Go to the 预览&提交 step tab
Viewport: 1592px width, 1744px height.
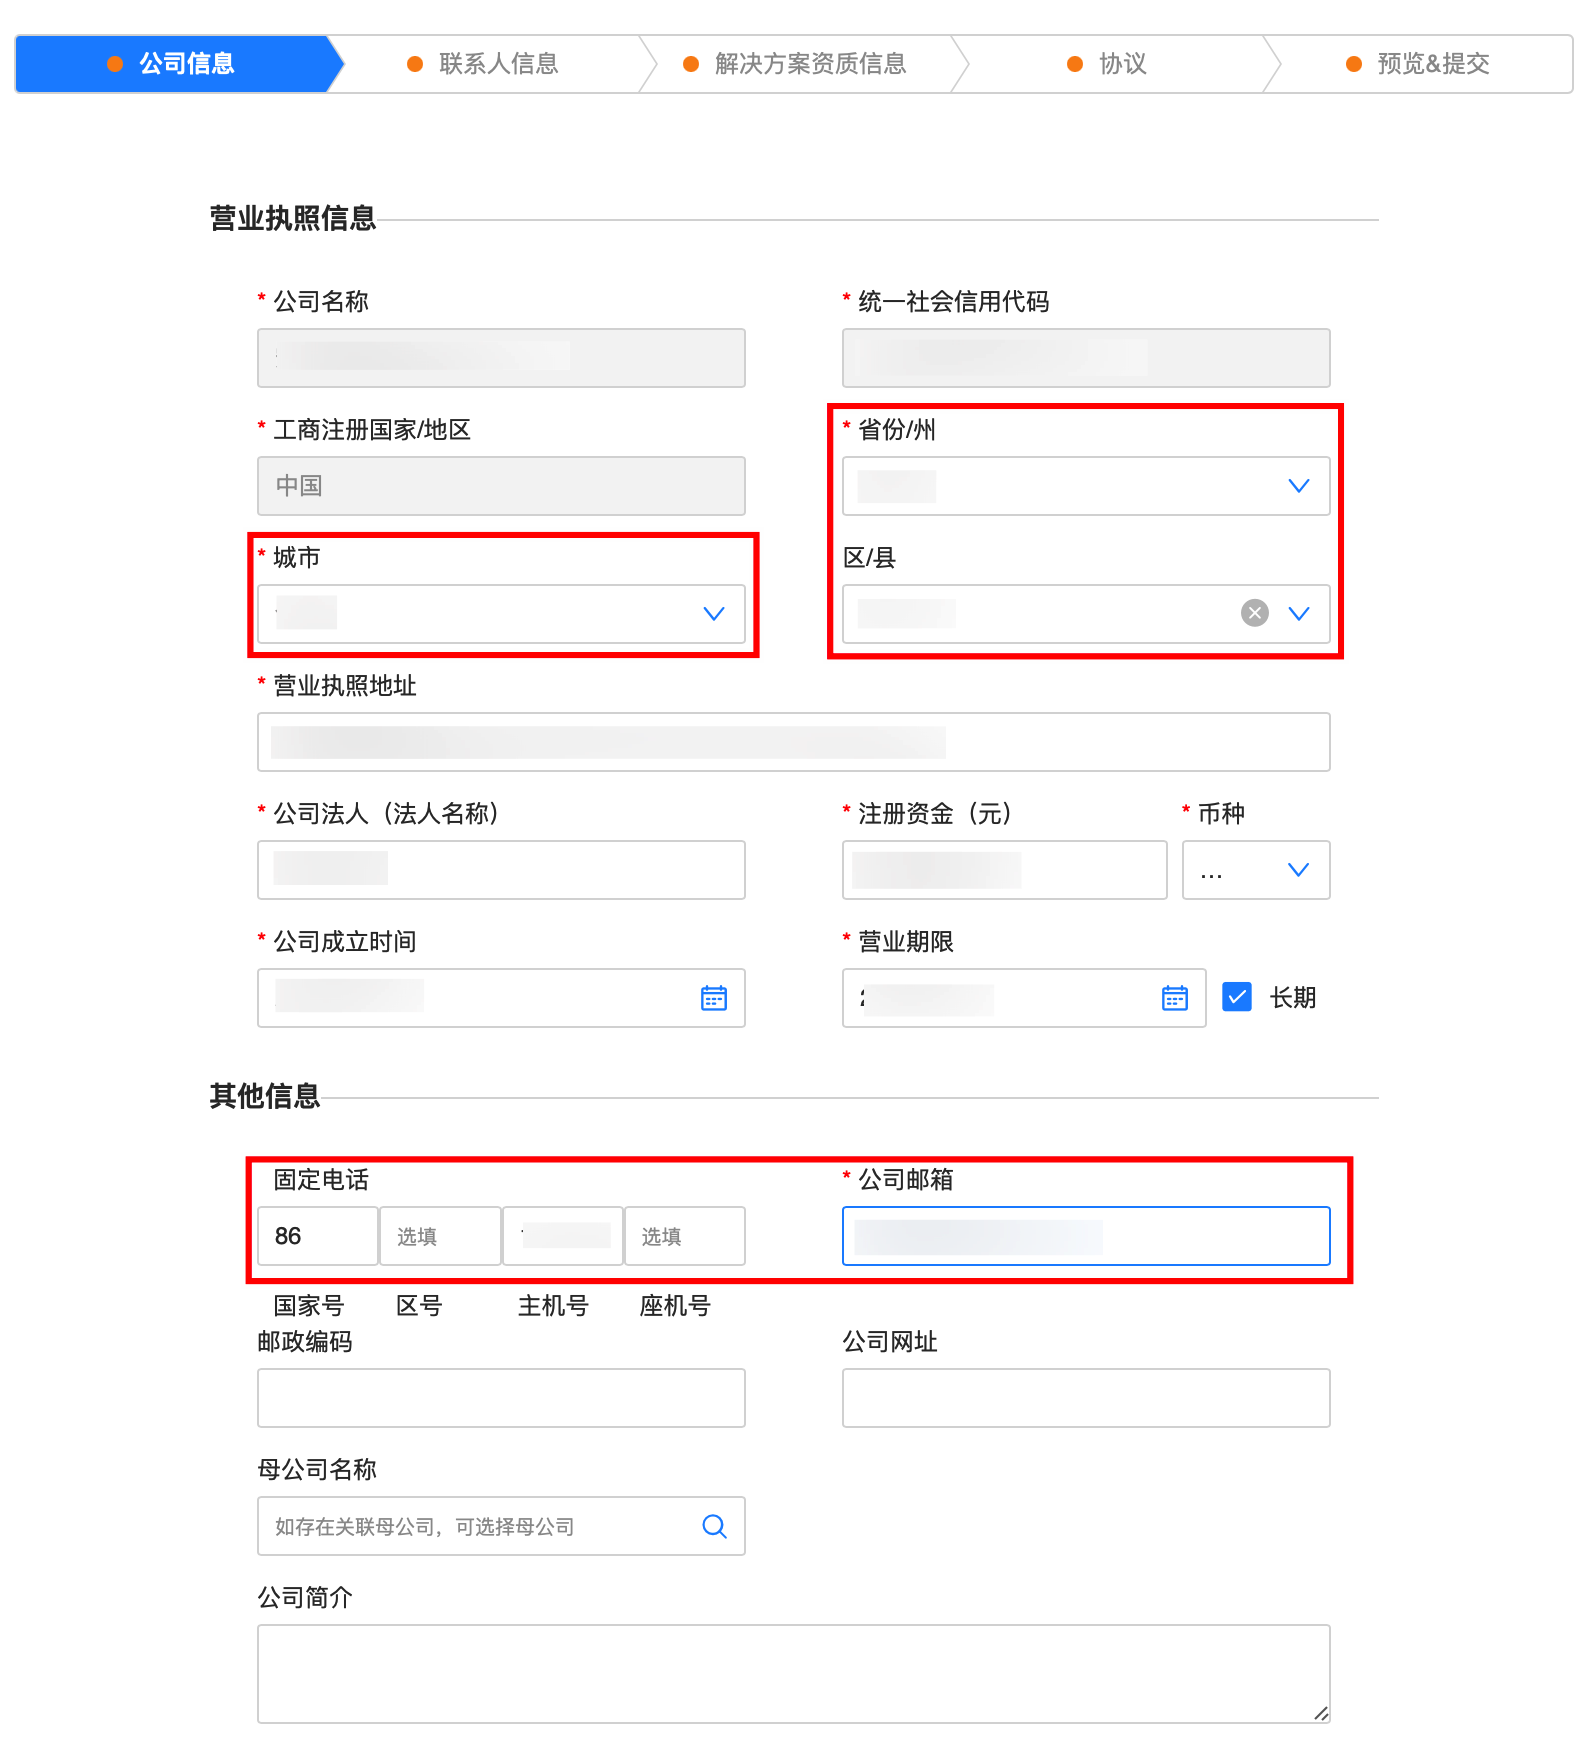tap(1420, 64)
